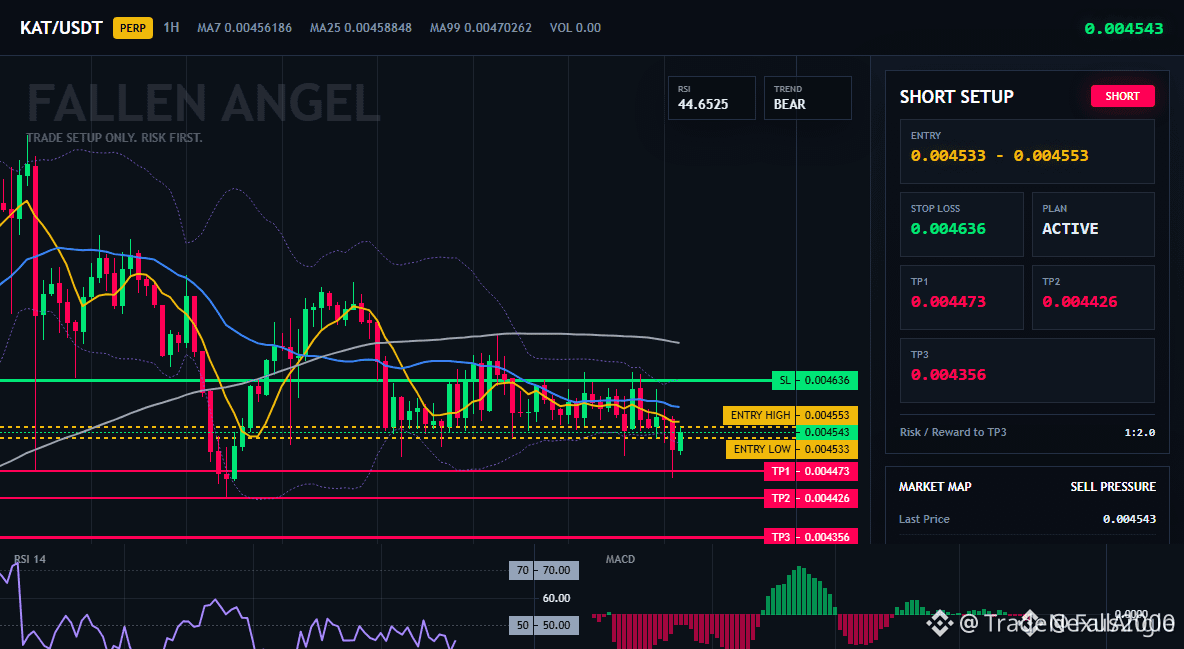Click the TP3 0.004356 card in panel
Viewport: 1184px width, 649px height.
(x=1027, y=370)
